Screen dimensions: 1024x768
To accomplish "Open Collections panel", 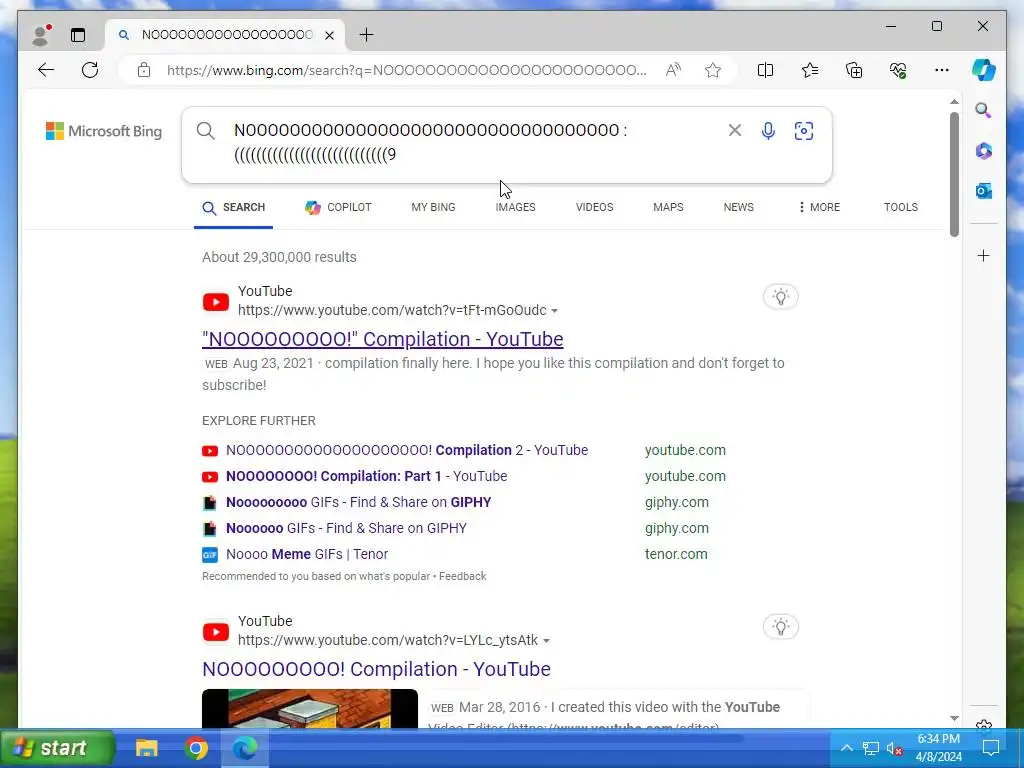I will pos(854,70).
